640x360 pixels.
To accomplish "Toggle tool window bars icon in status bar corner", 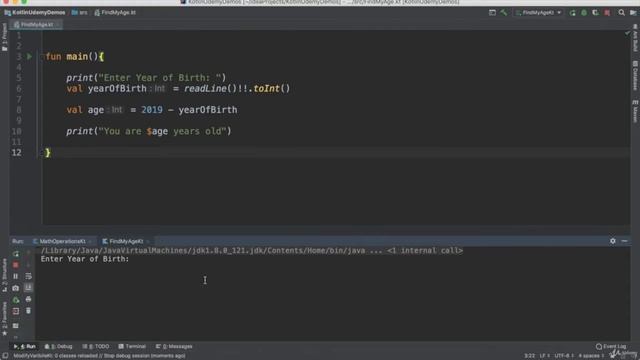I will tap(5, 356).
